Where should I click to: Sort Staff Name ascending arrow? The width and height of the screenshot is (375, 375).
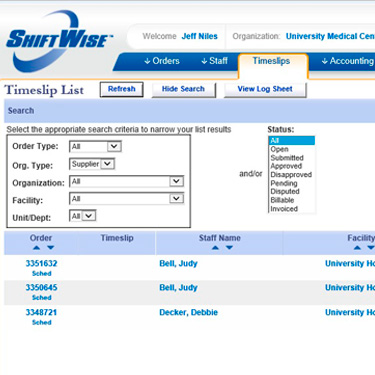(x=215, y=248)
